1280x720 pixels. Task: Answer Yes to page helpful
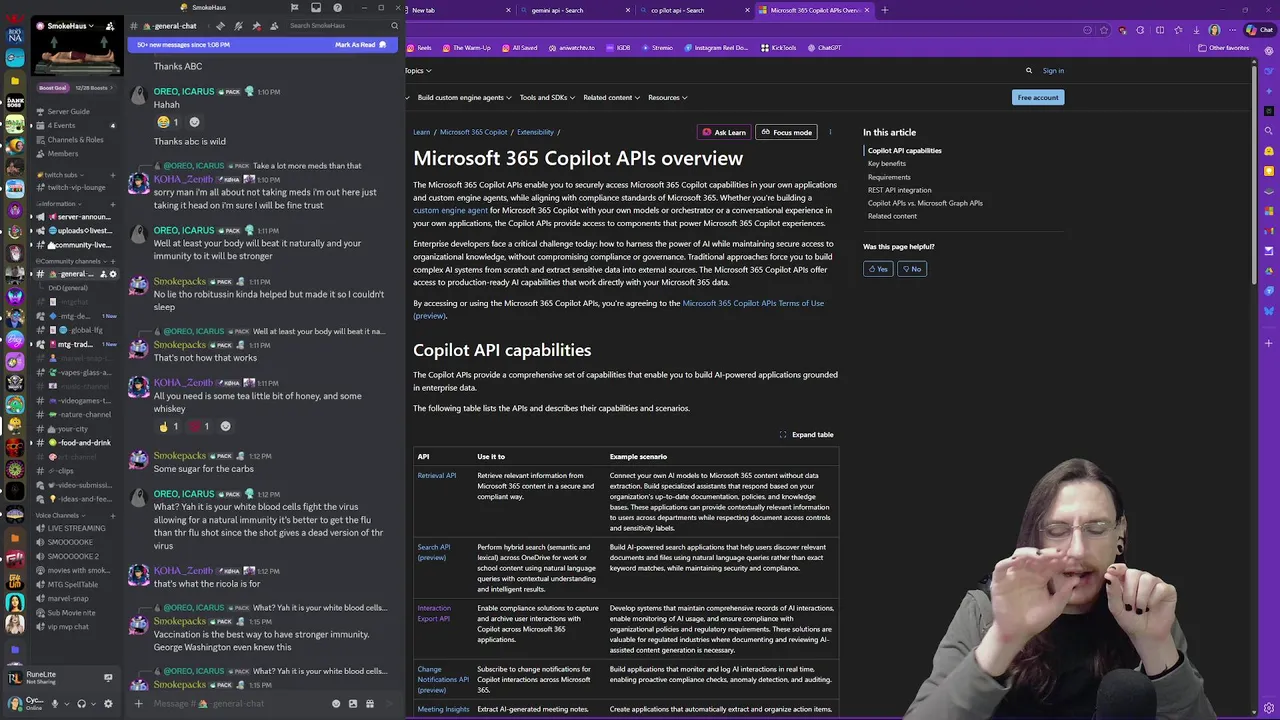coord(877,269)
